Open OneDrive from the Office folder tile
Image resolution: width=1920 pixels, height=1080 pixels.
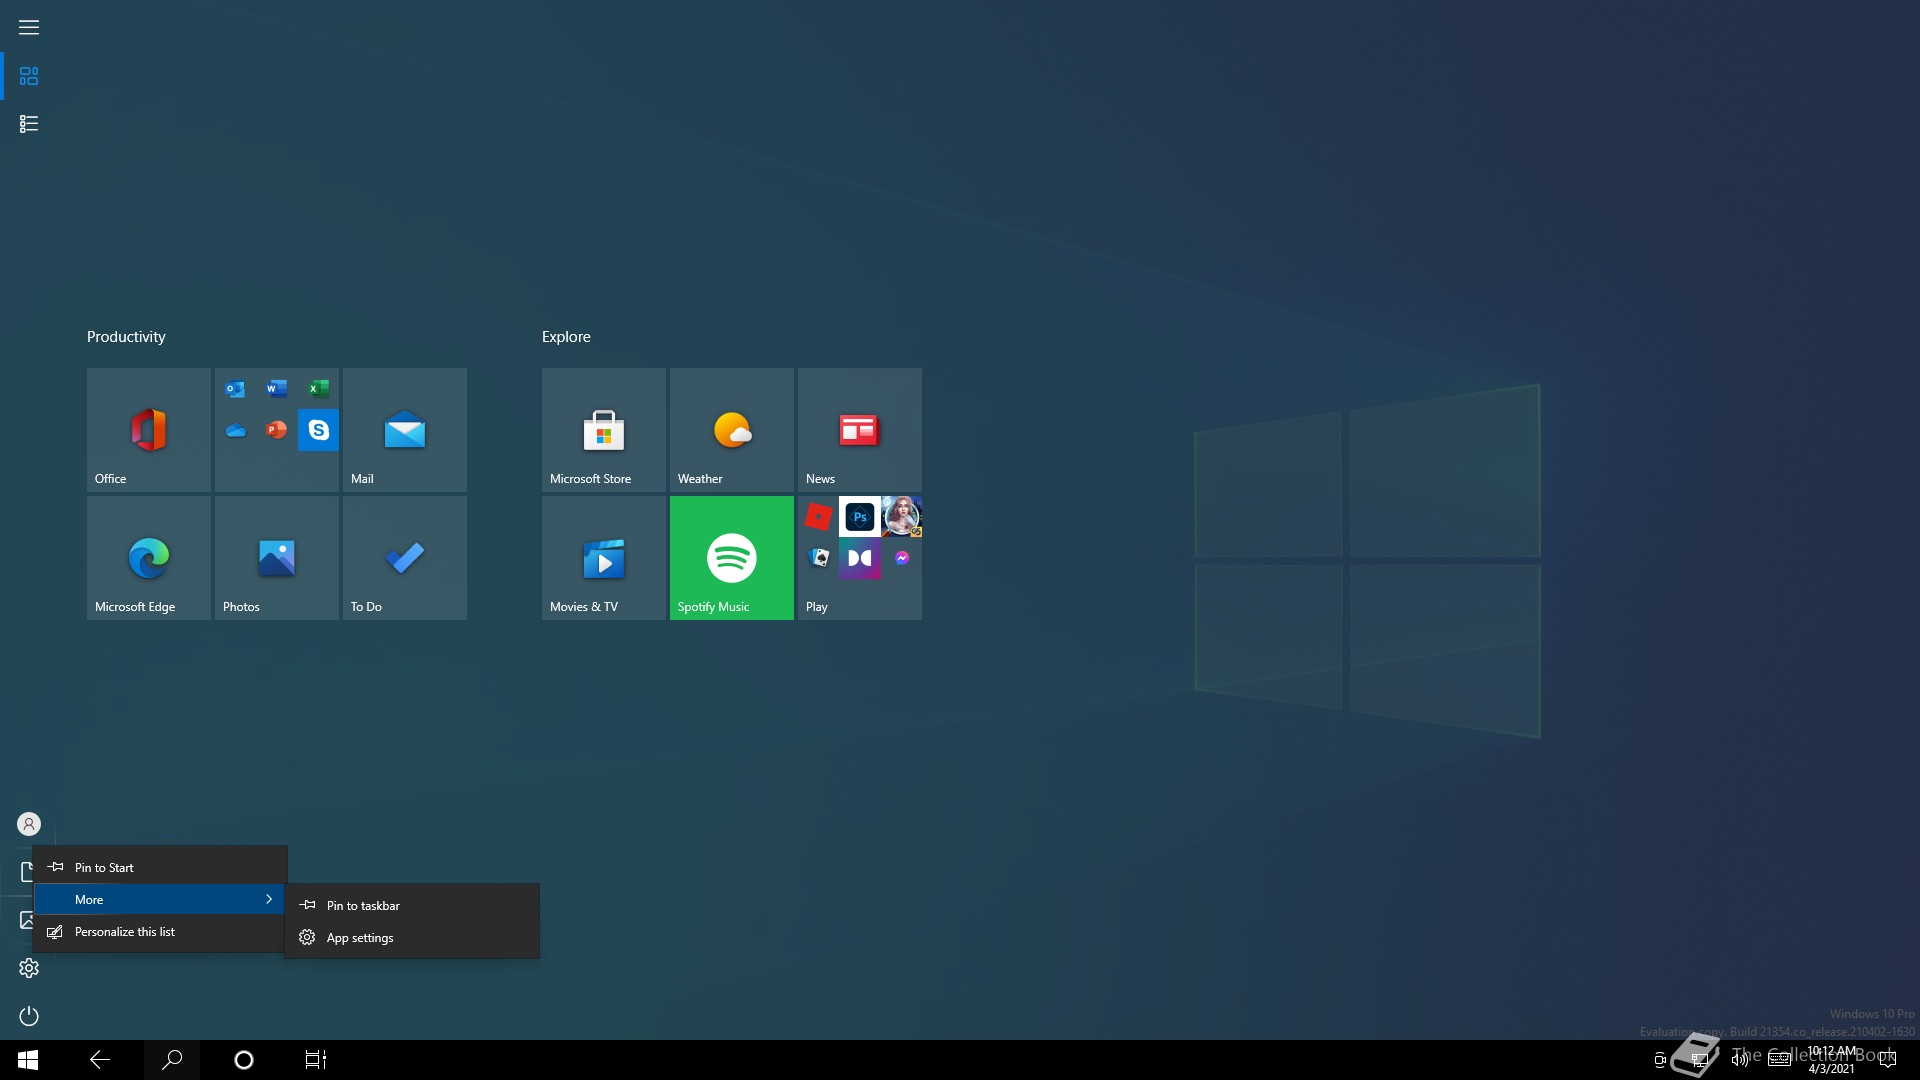click(235, 430)
